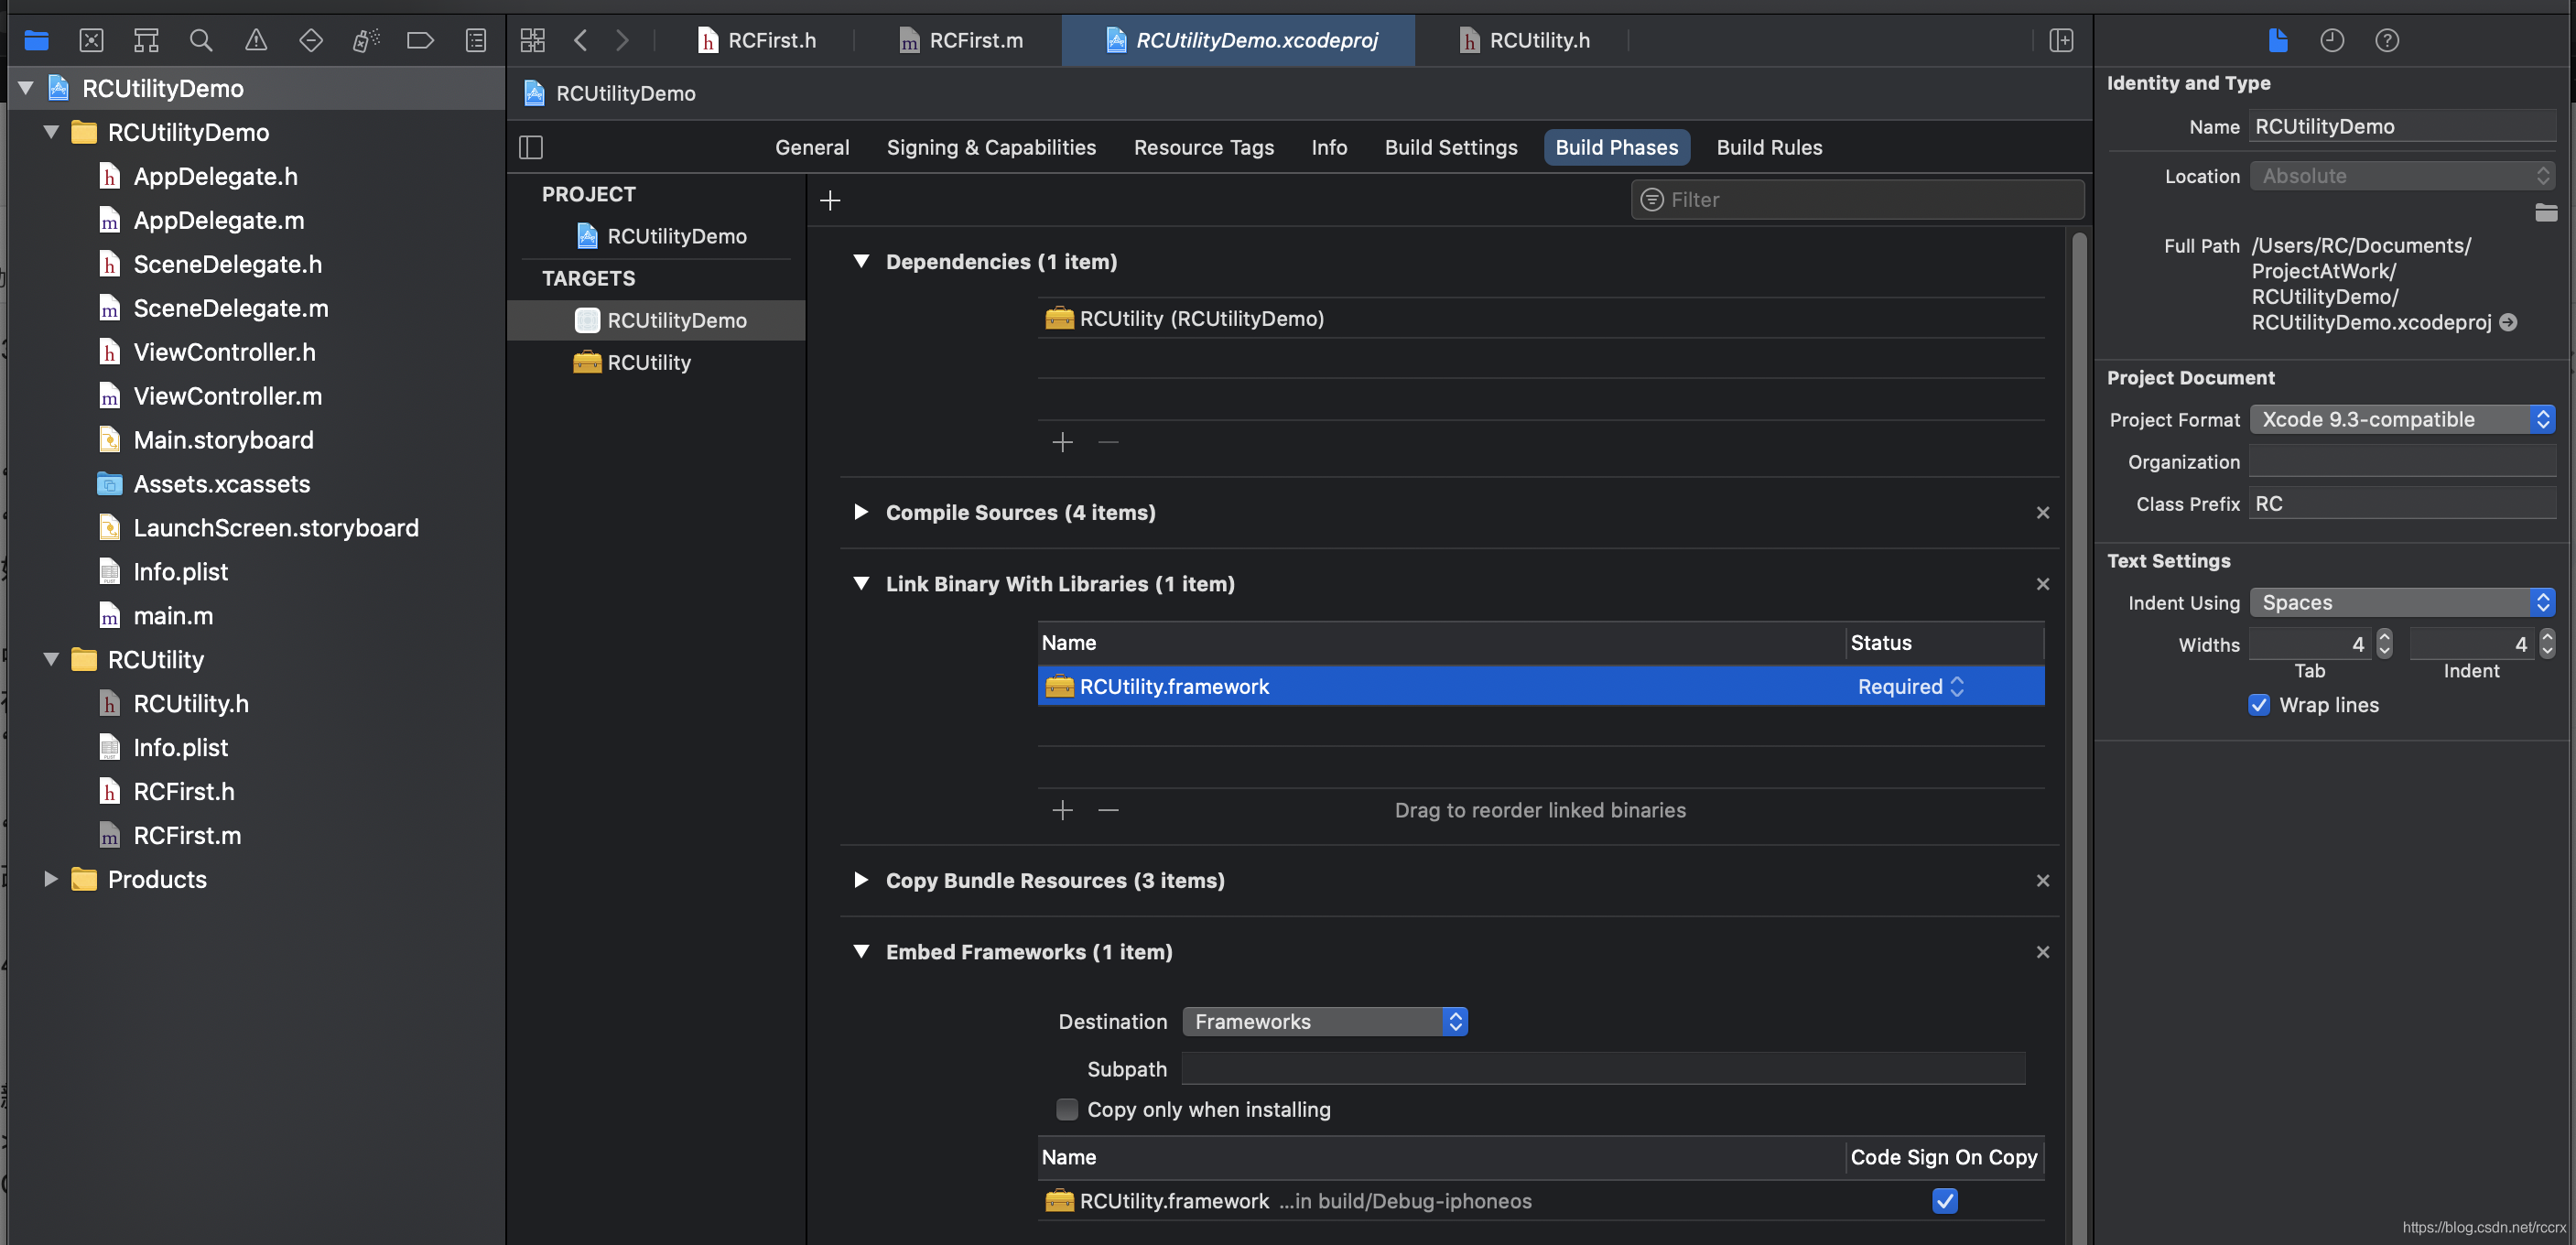Select the RCUtility target

(656, 362)
